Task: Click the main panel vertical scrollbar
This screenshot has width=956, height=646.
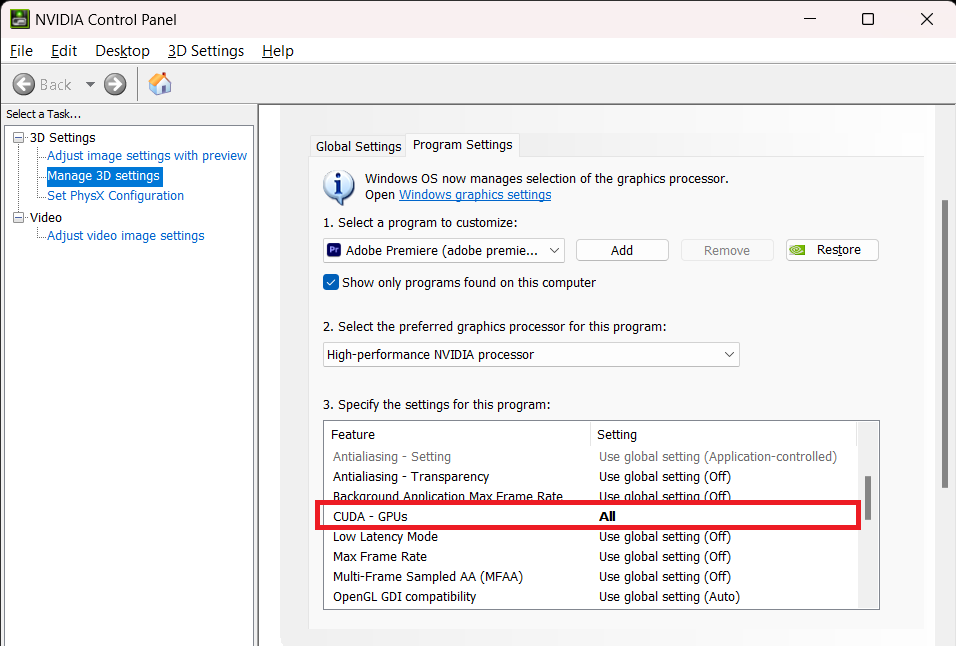Action: click(x=945, y=344)
